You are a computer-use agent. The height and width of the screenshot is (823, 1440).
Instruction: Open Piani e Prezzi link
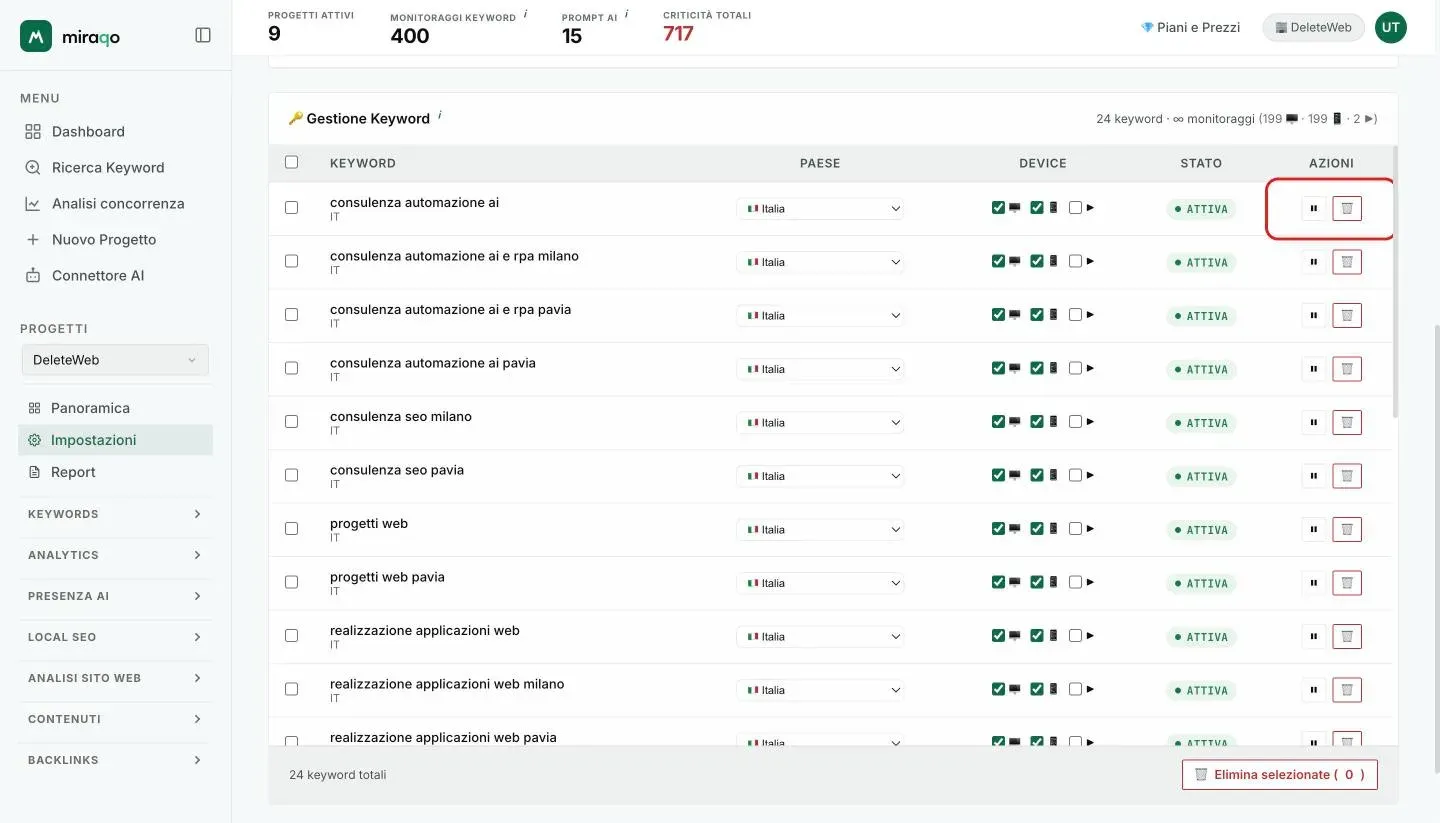point(1190,28)
